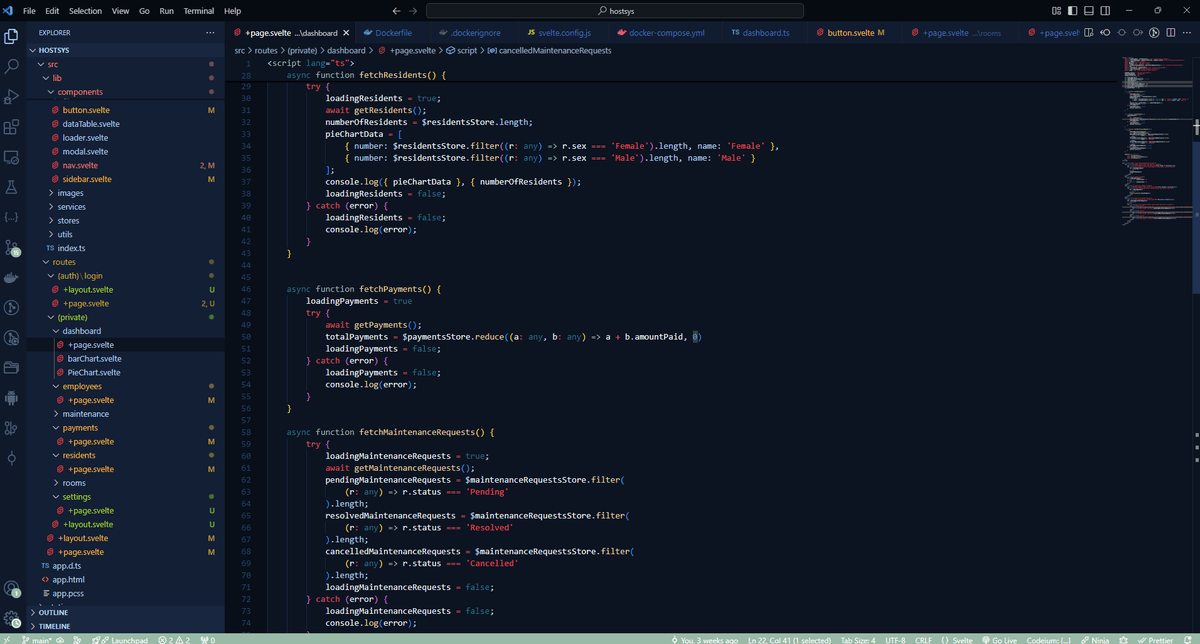Toggle the bottom panel visibility
1200x644 pixels.
click(1088, 10)
